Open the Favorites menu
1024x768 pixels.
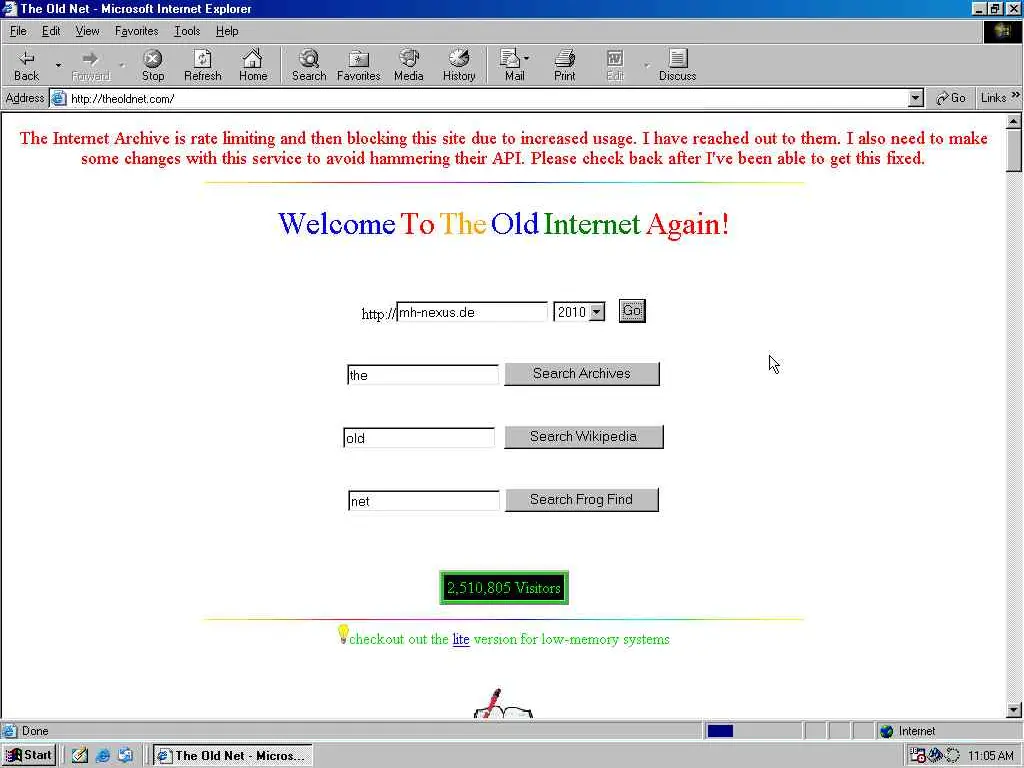[136, 31]
